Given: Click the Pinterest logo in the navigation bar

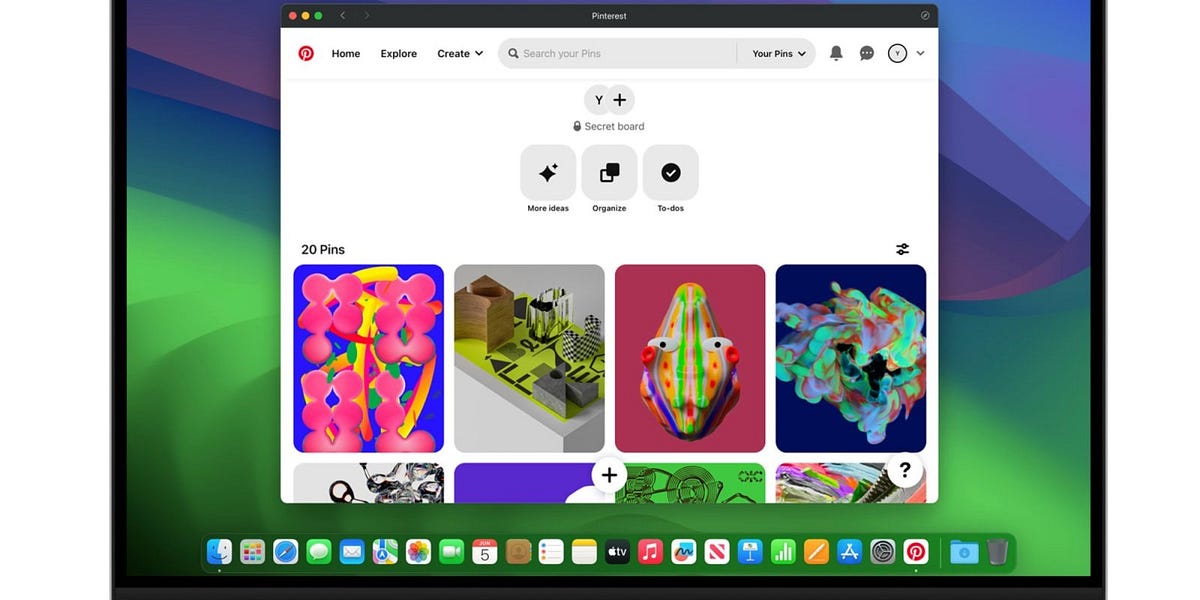Looking at the screenshot, I should coord(305,53).
